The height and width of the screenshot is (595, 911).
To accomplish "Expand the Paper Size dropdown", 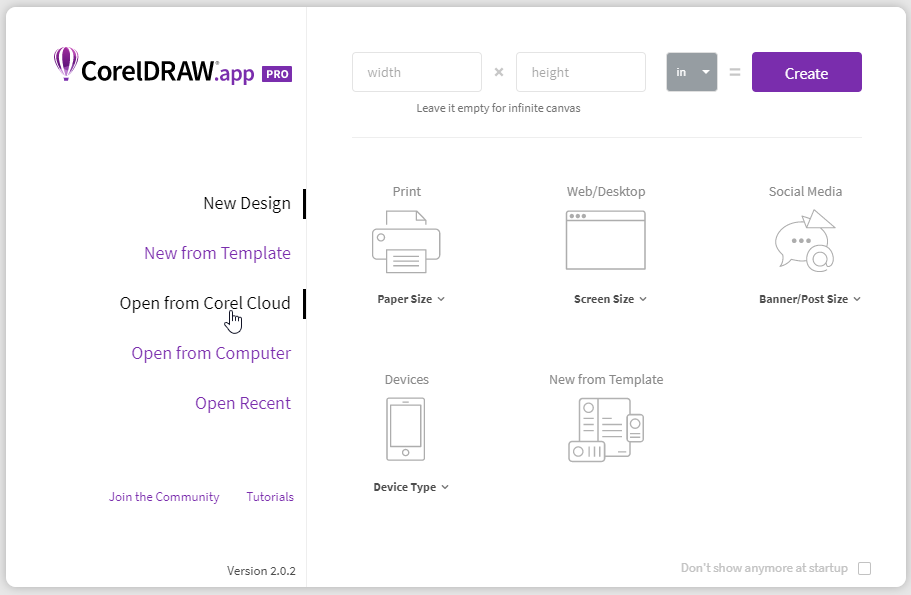I will coord(411,299).
